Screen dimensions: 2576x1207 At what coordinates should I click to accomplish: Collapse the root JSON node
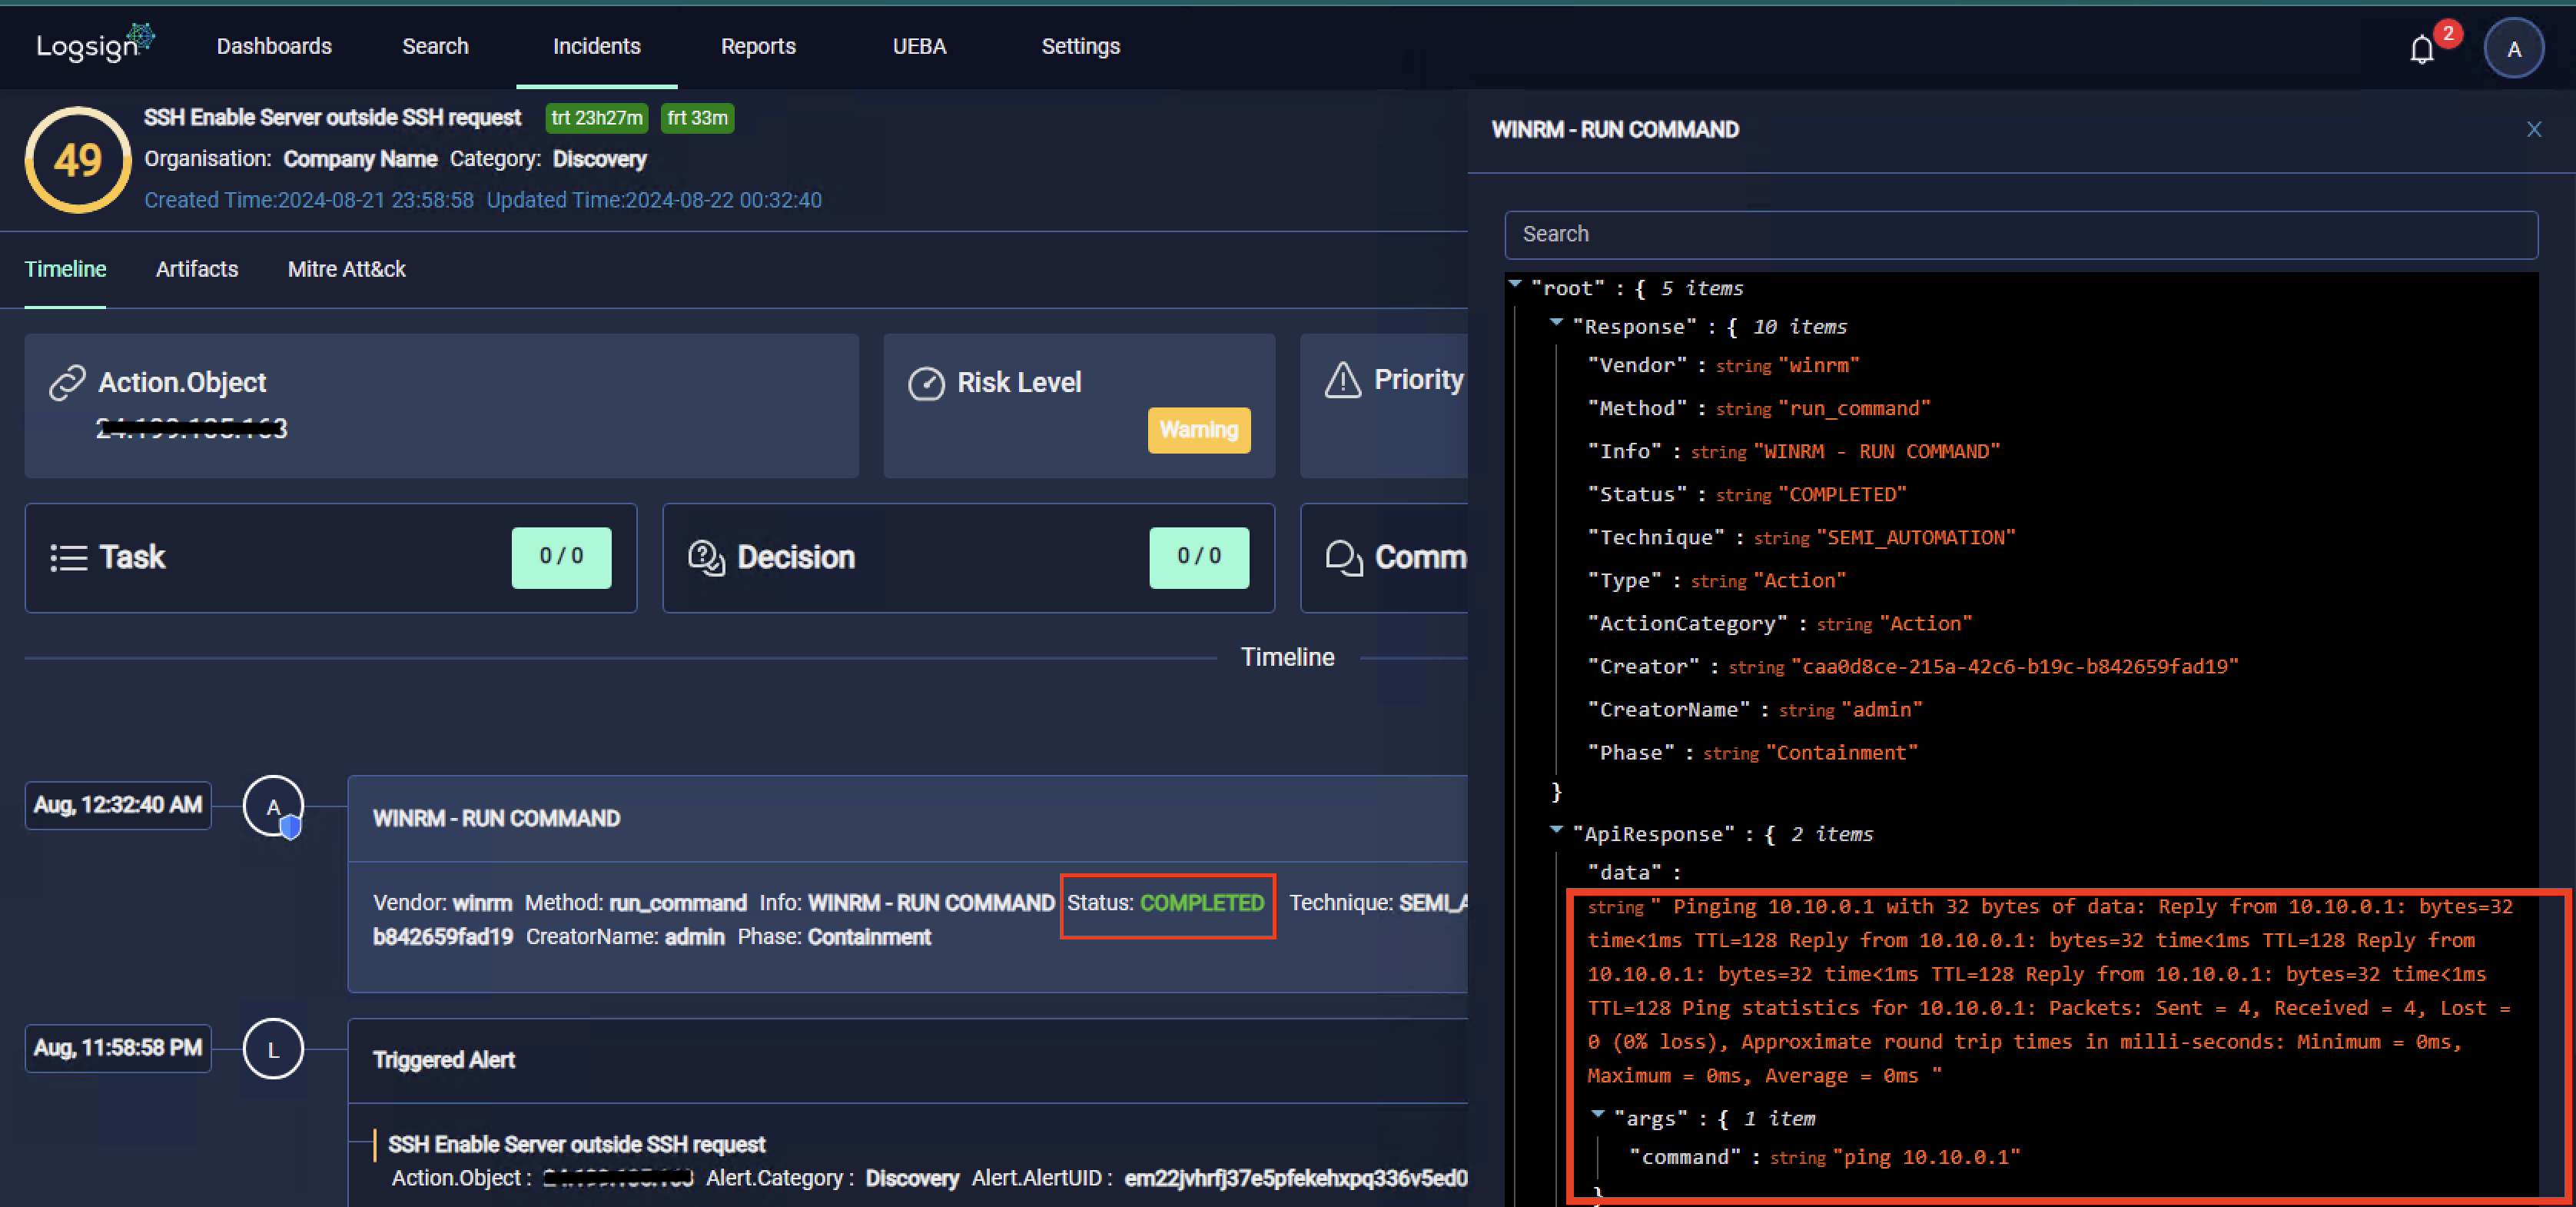click(x=1517, y=285)
